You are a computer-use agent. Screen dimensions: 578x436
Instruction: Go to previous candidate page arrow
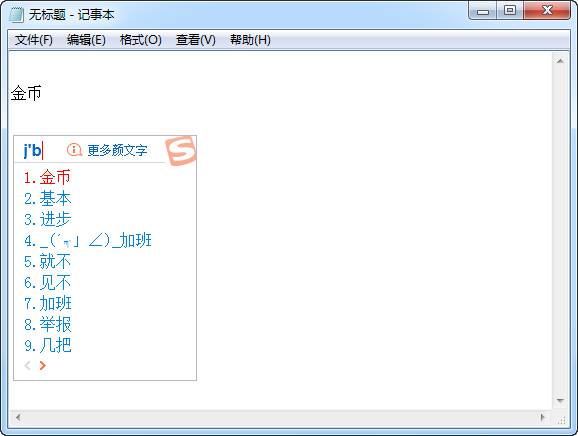(27, 365)
